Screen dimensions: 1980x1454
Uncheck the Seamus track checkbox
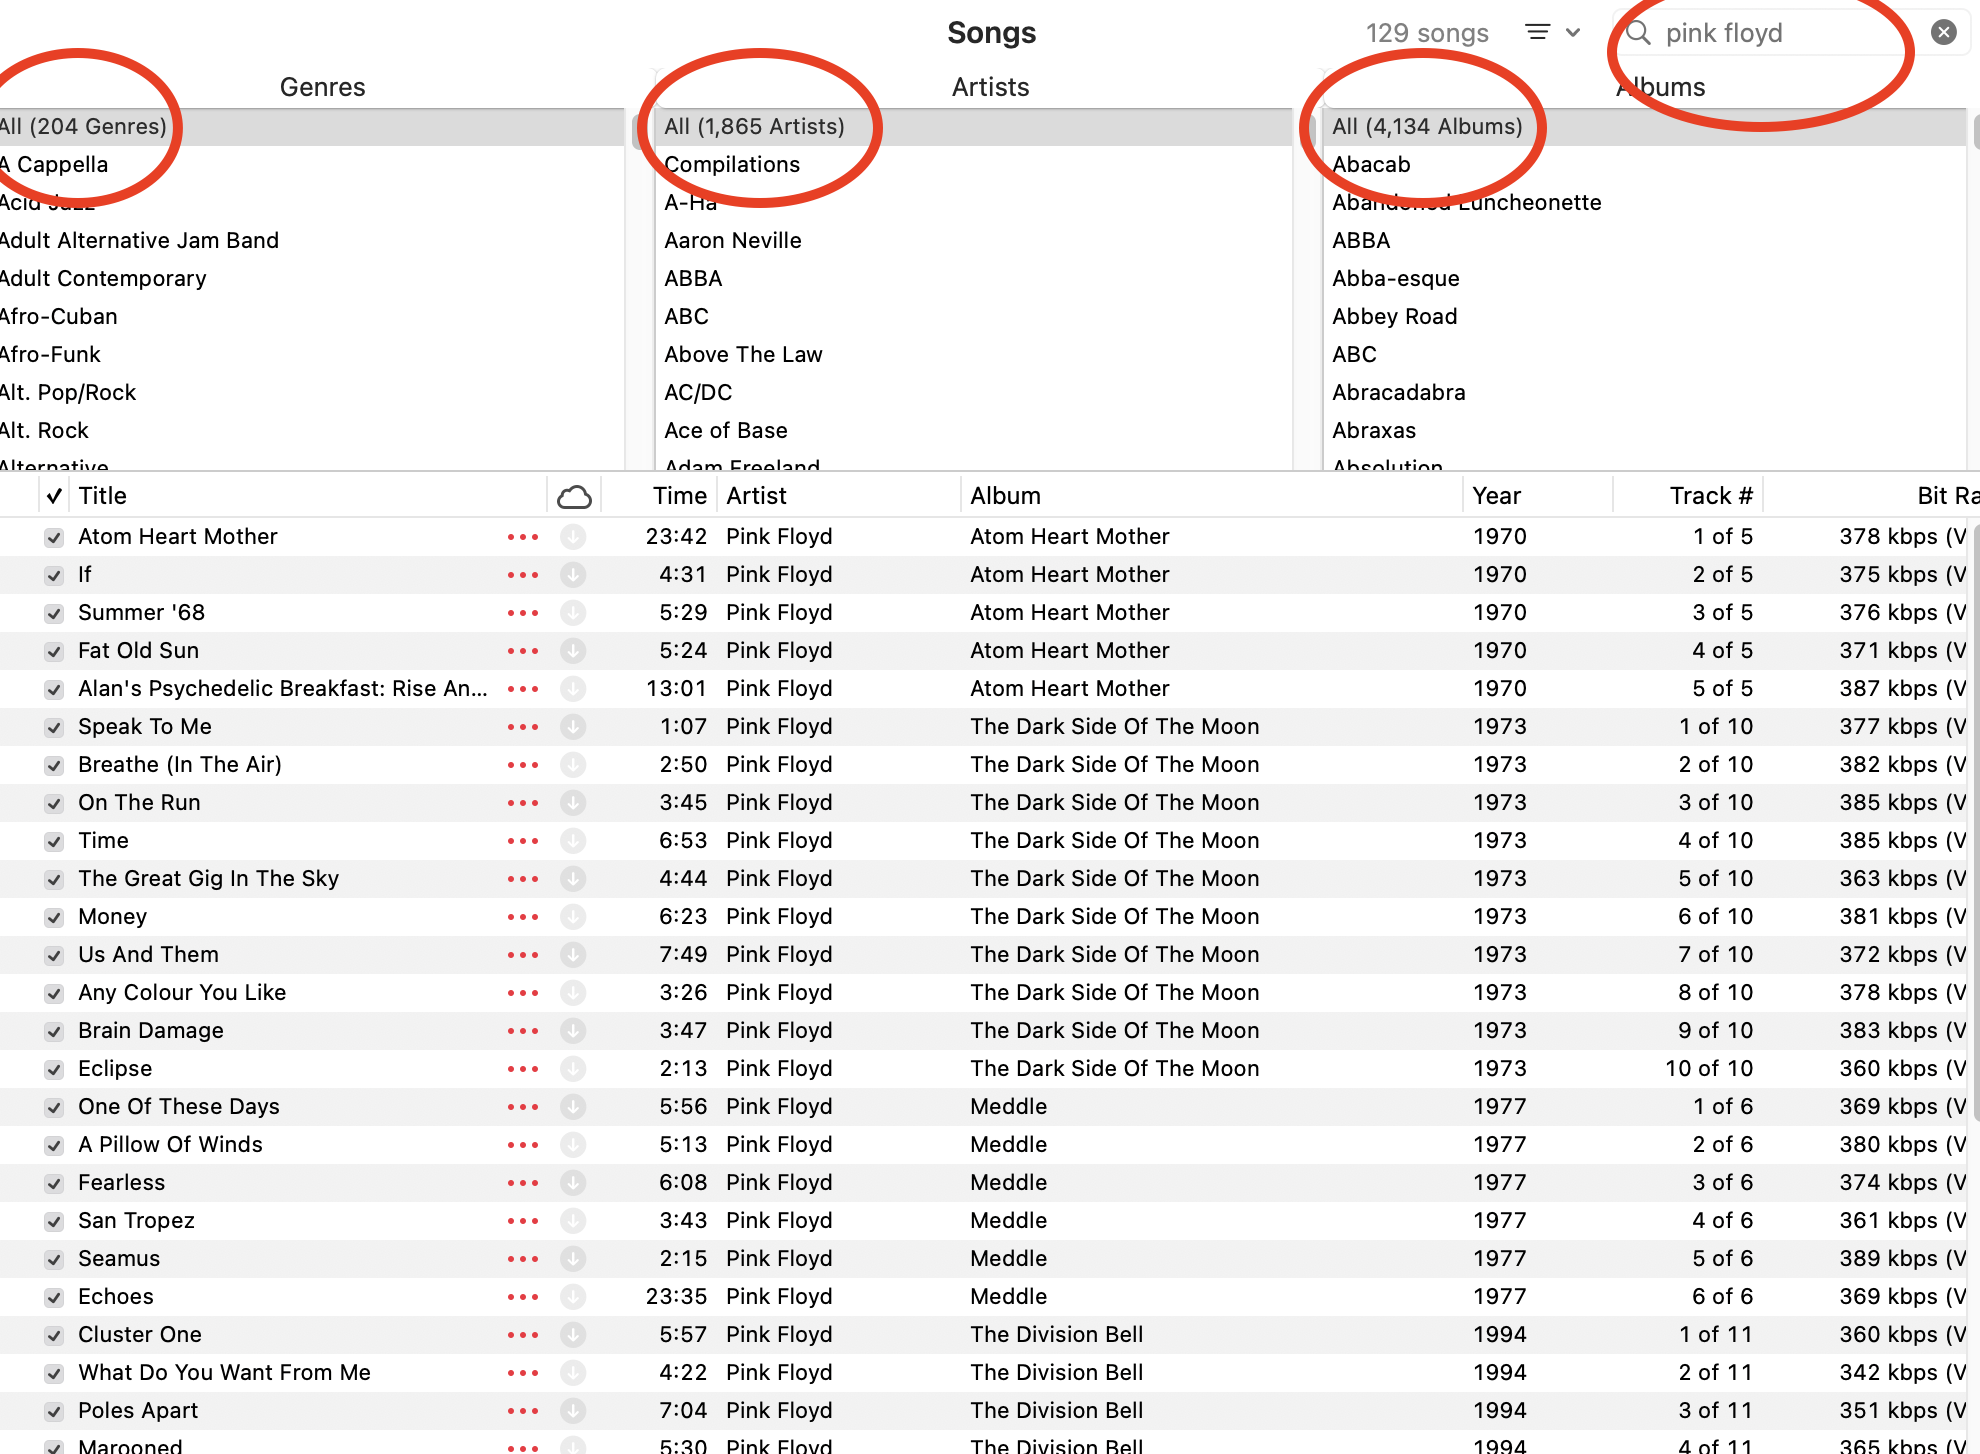(54, 1259)
